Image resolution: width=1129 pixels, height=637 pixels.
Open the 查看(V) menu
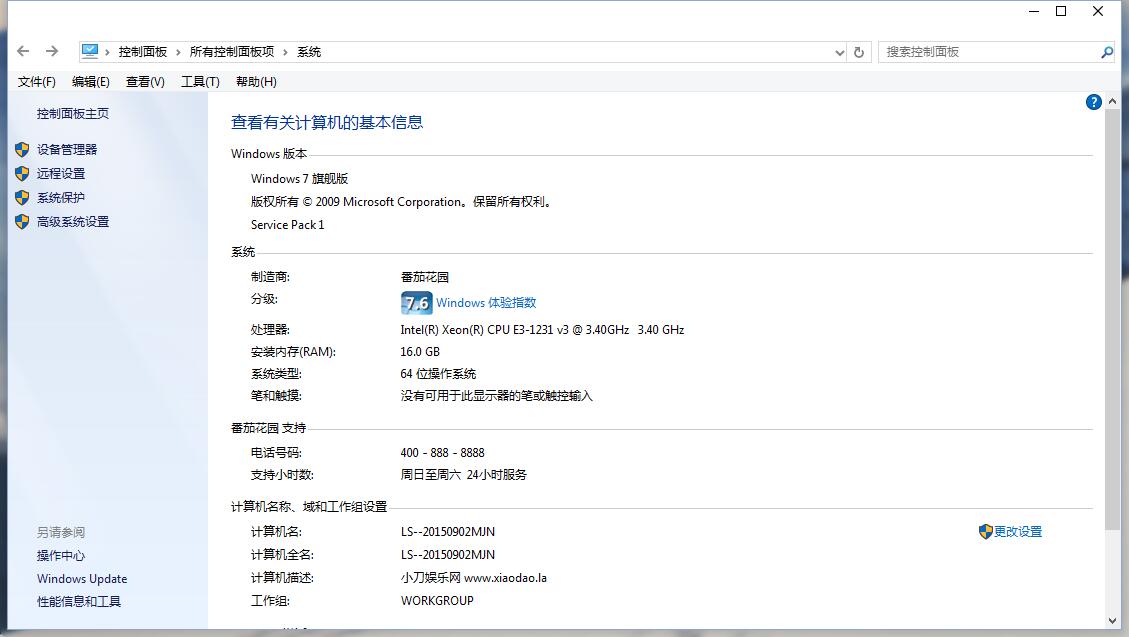[x=145, y=81]
